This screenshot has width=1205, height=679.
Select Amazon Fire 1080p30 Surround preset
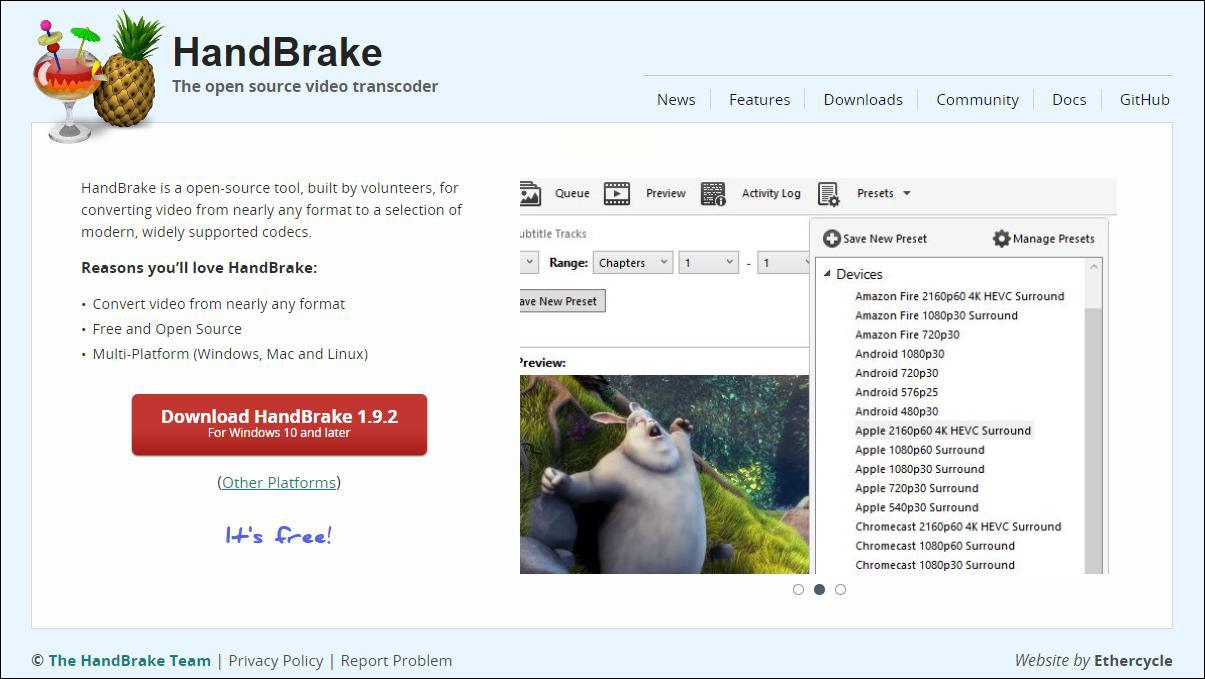[x=936, y=315]
